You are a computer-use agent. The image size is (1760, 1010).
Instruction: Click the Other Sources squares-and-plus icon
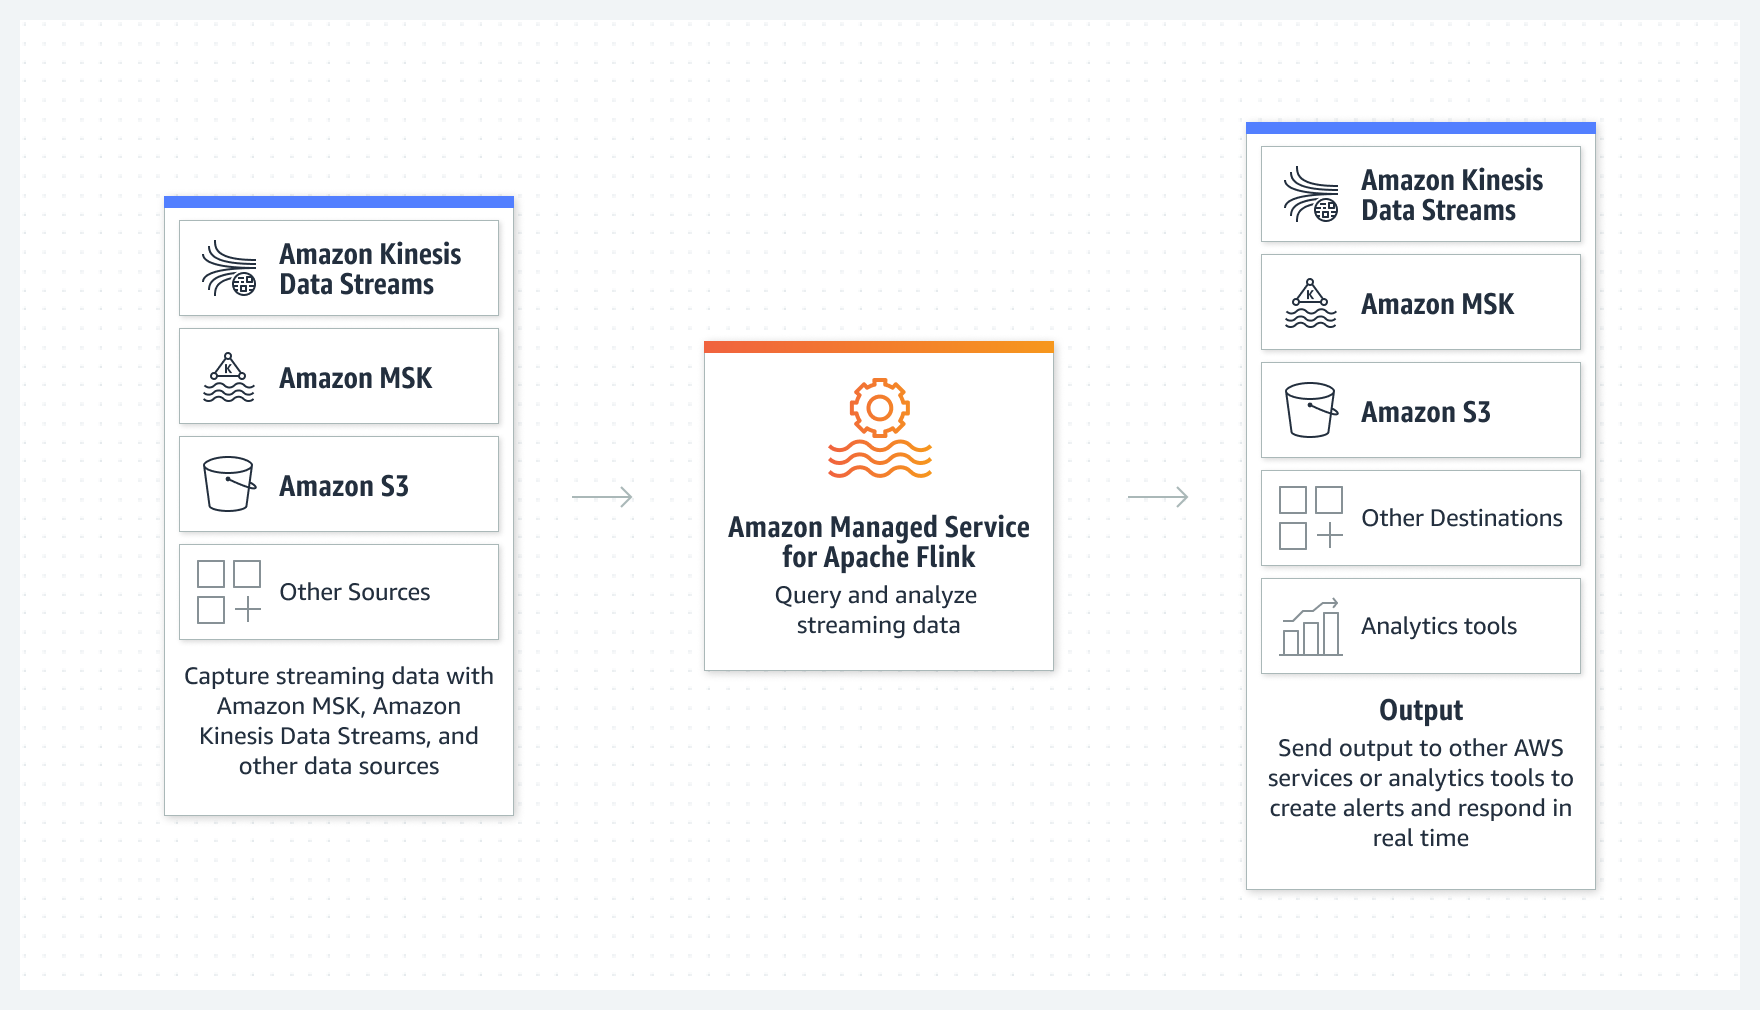tap(229, 592)
